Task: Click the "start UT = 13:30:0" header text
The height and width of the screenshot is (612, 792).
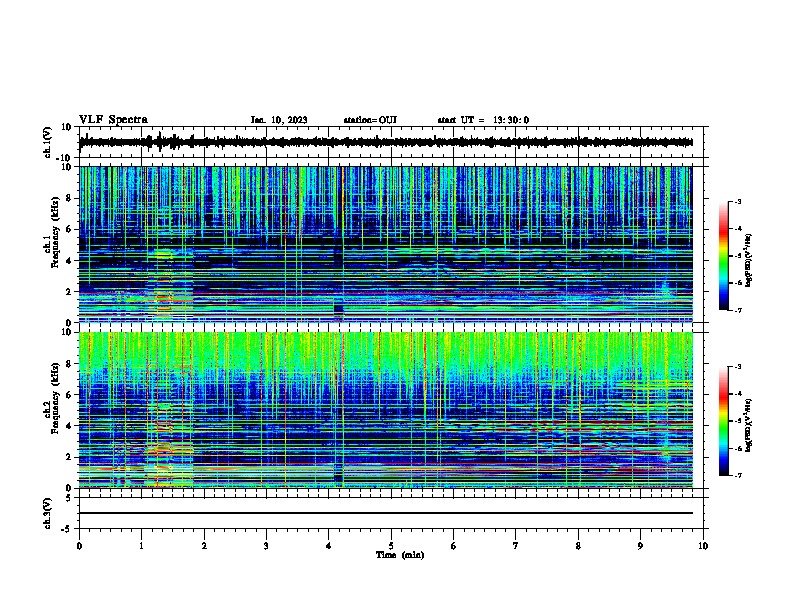Action: (483, 120)
